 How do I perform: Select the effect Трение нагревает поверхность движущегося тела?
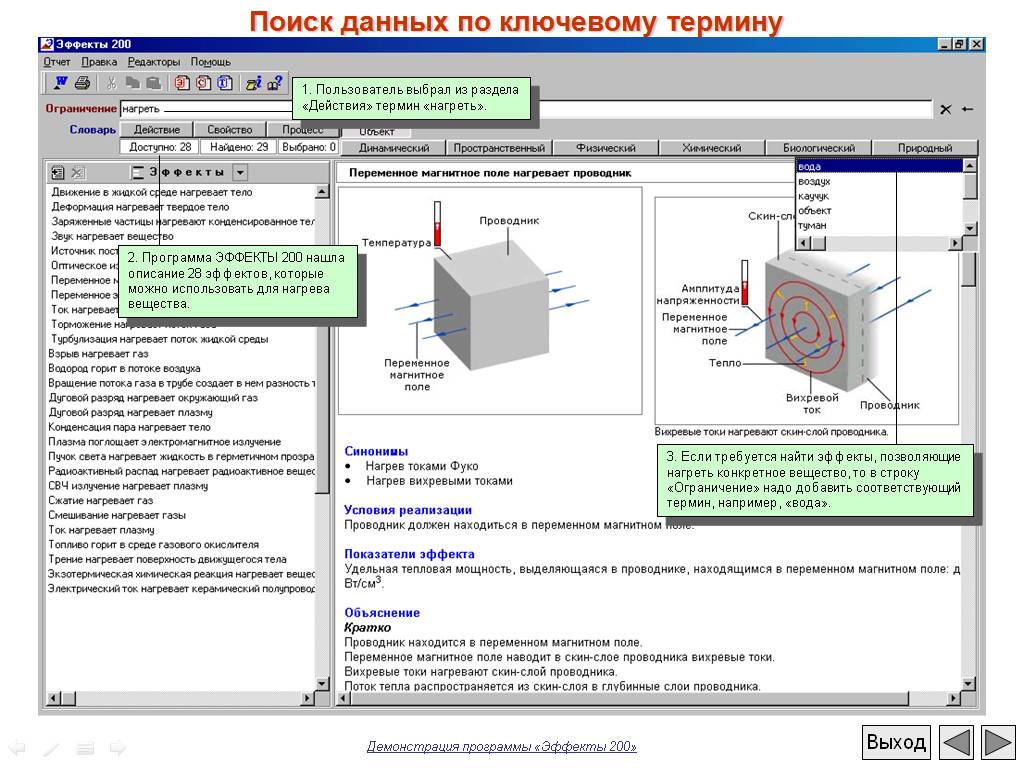coord(167,560)
